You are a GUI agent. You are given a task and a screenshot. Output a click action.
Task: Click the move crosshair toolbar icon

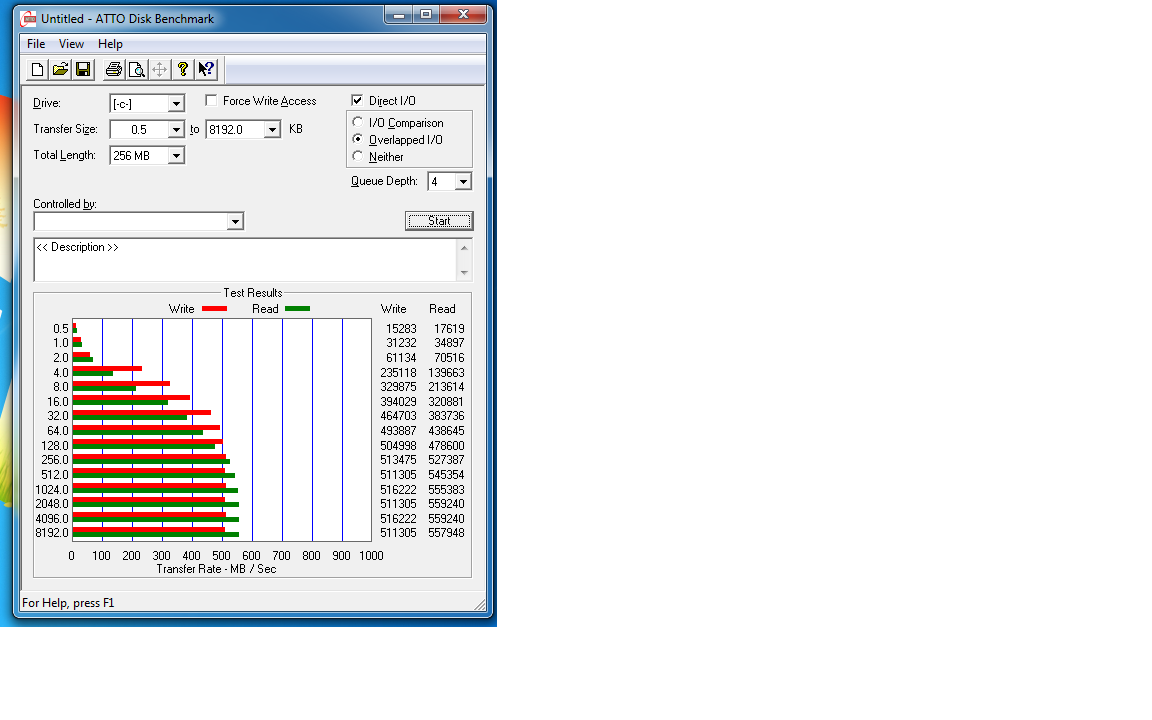(159, 70)
